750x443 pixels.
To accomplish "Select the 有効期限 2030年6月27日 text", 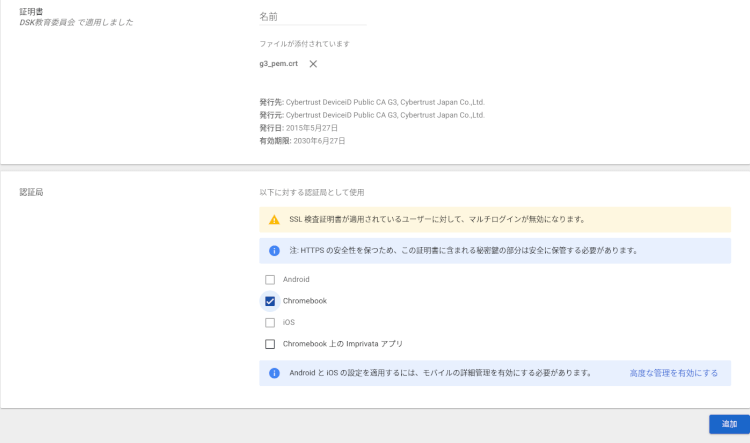I will pyautogui.click(x=302, y=141).
